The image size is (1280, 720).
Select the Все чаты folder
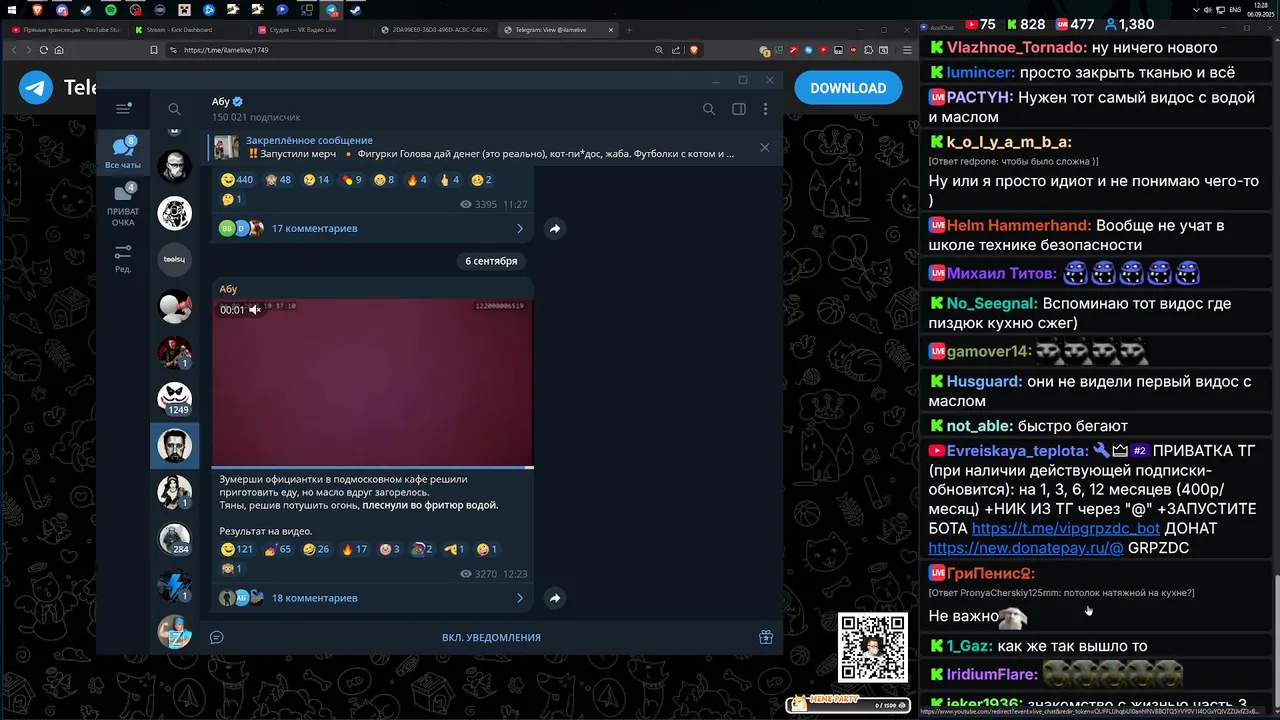coord(123,151)
